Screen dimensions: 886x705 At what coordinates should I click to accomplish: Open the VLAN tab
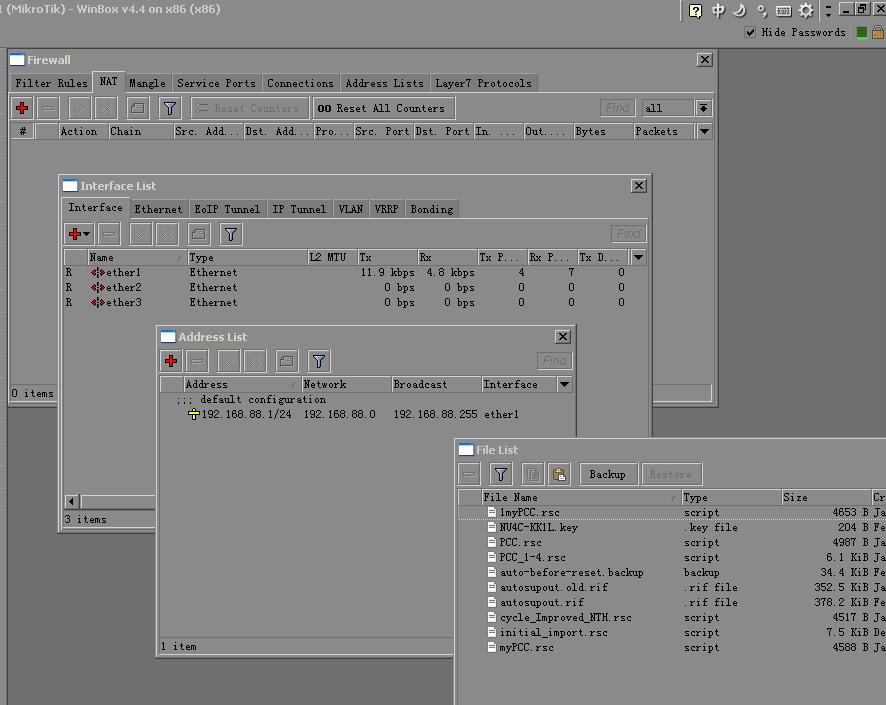point(350,209)
